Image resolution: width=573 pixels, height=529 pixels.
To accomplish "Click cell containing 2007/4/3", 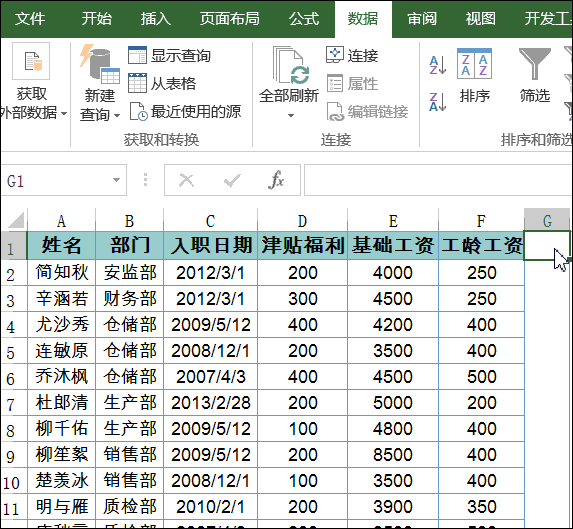I will 210,377.
